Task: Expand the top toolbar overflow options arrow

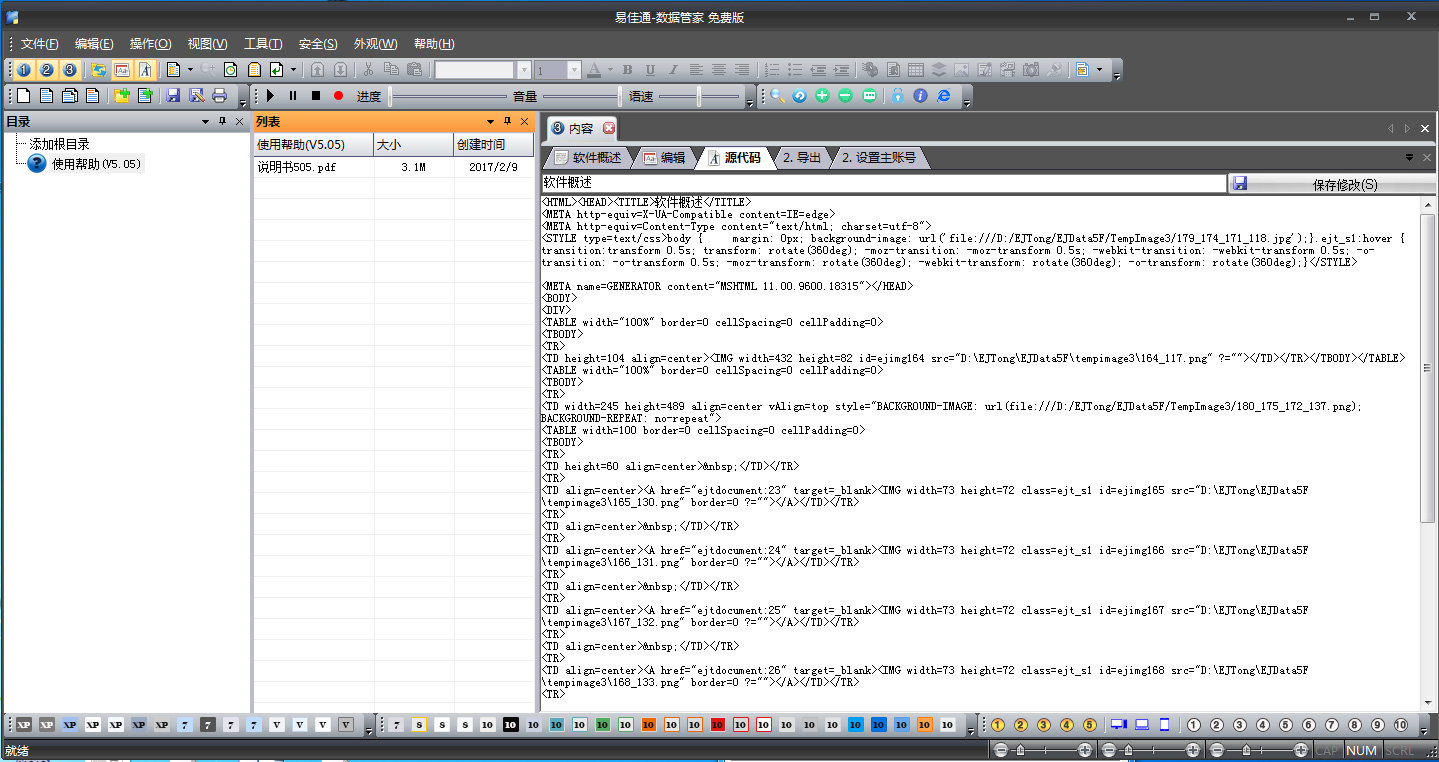Action: coord(1117,74)
